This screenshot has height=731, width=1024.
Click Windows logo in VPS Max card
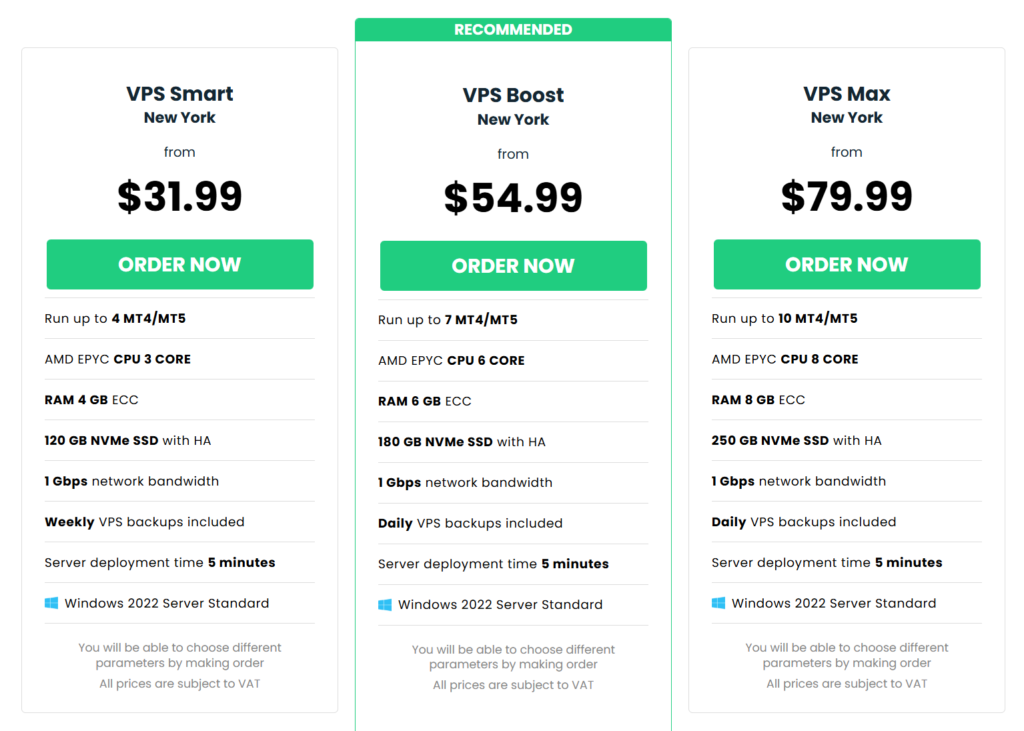click(x=718, y=603)
